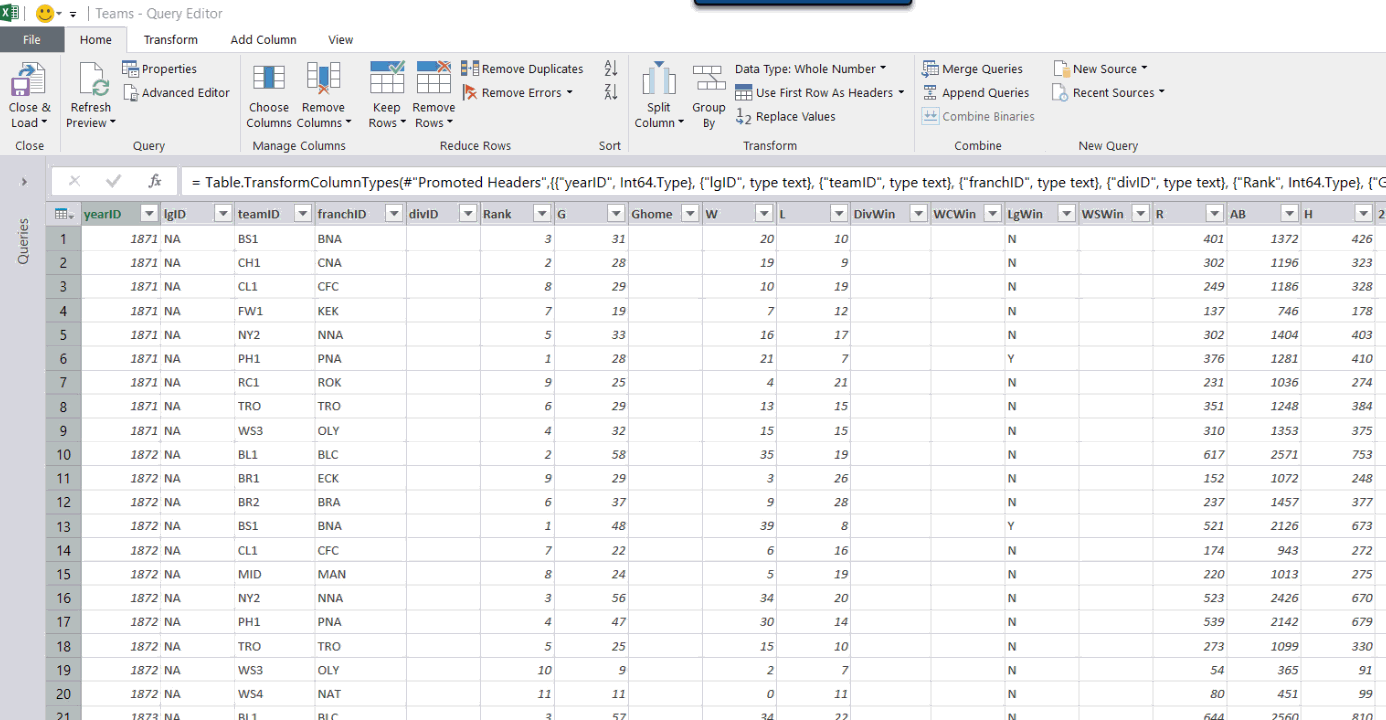
Task: Open the Advanced Editor
Action: click(176, 93)
